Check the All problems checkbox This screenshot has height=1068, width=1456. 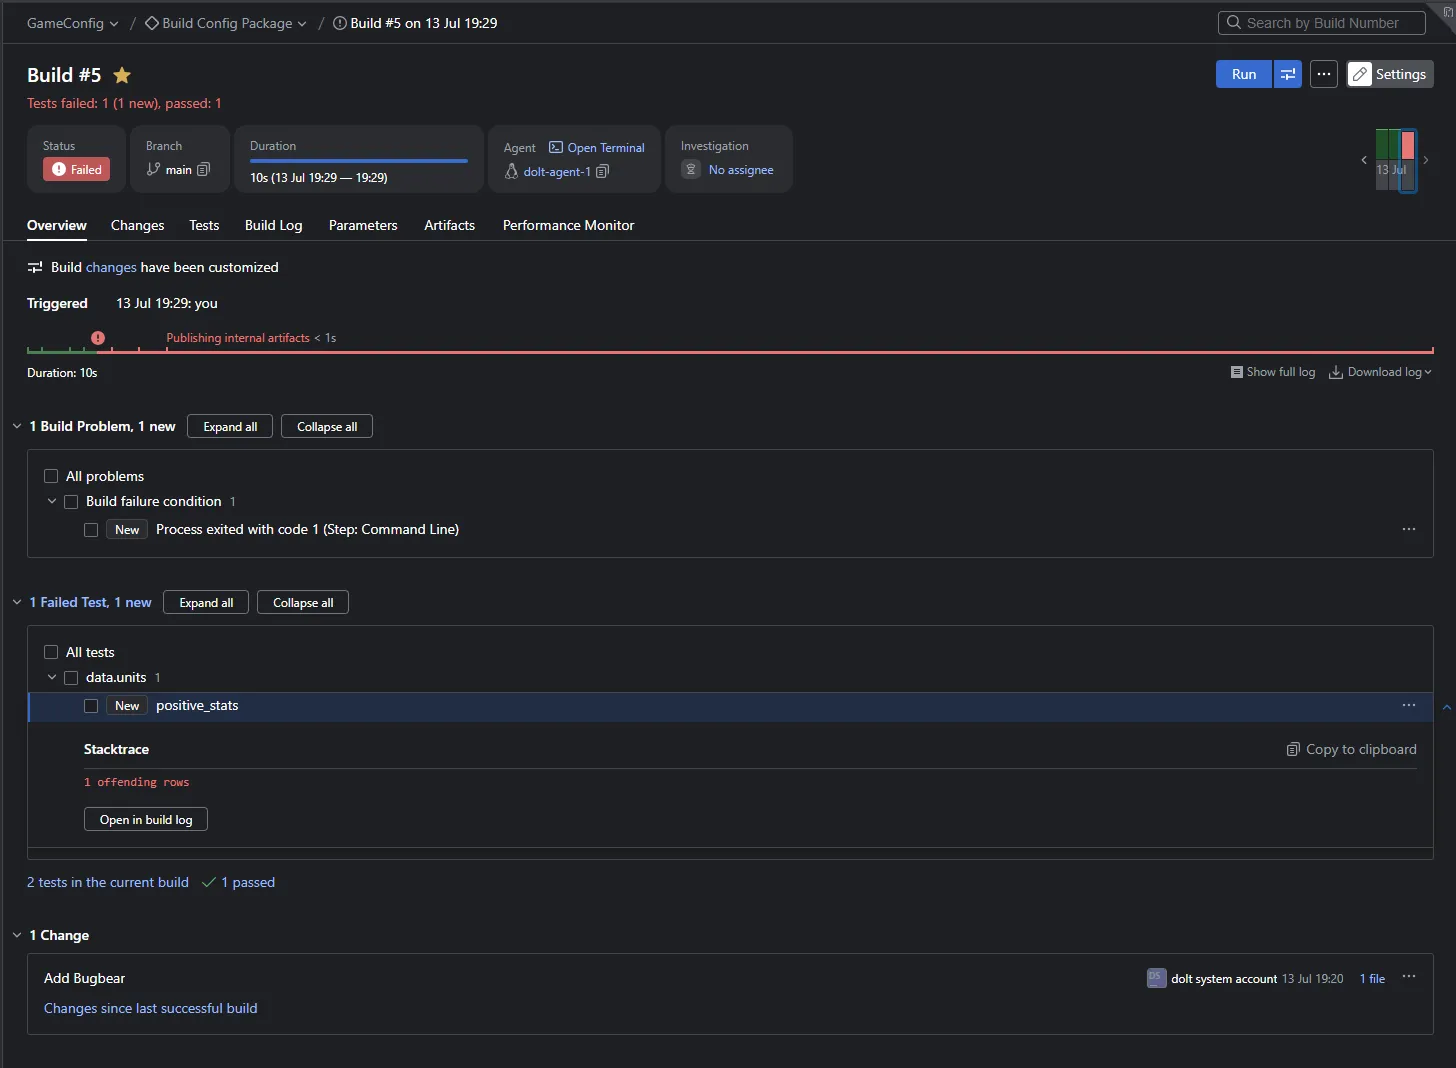[x=51, y=476]
